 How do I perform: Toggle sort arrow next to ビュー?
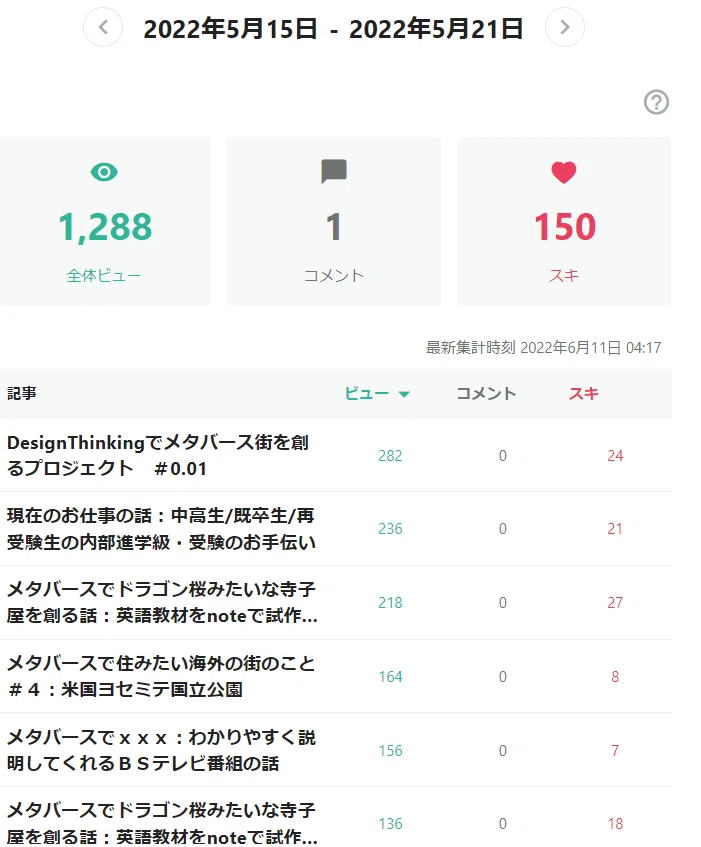pos(404,394)
